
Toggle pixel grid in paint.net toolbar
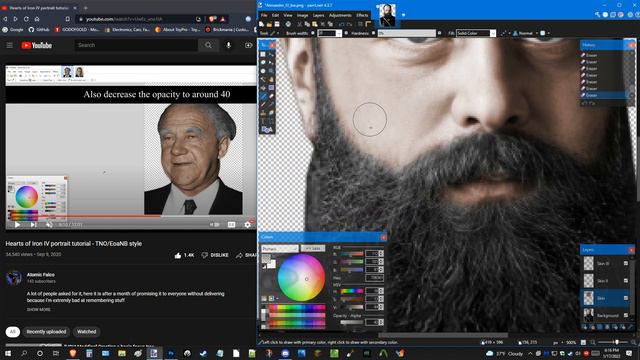click(x=360, y=24)
